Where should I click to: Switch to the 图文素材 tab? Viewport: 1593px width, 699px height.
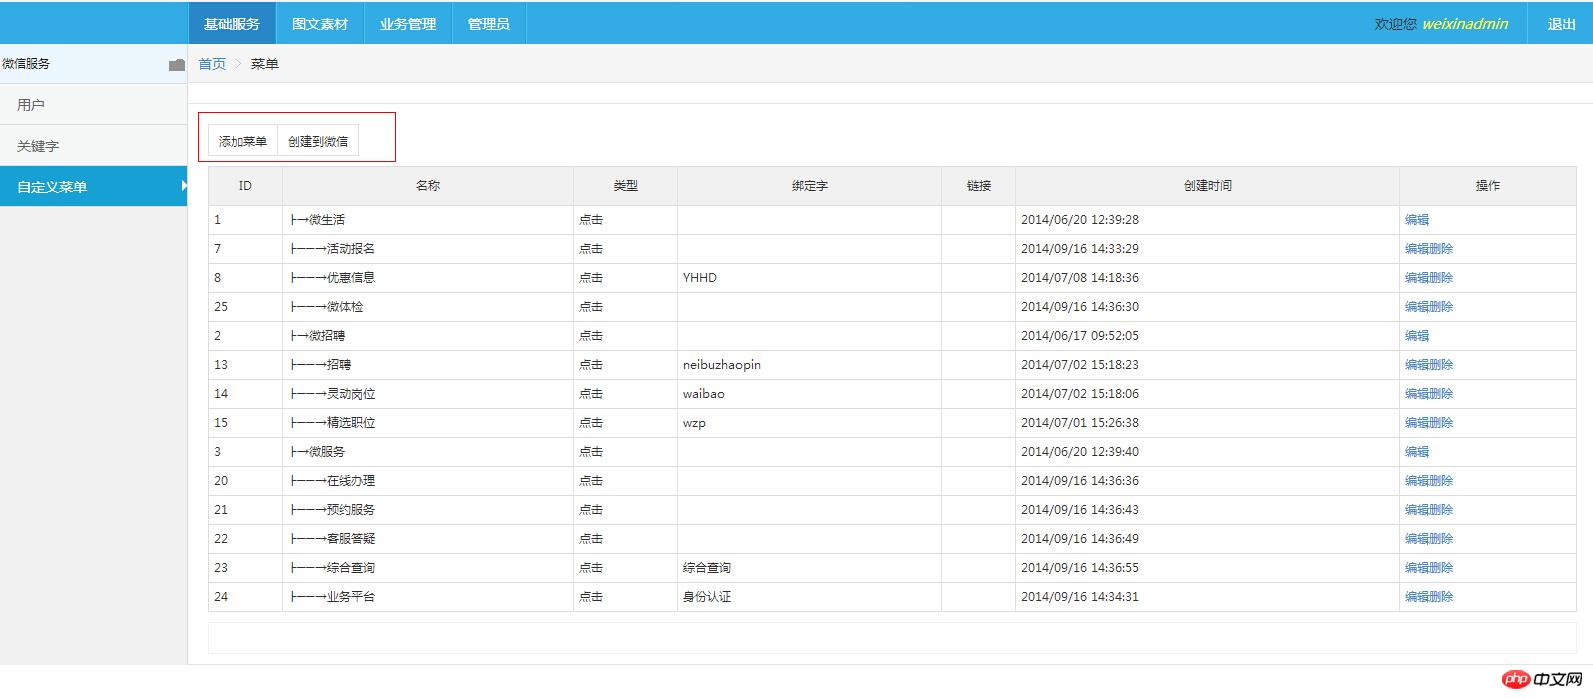click(x=320, y=23)
